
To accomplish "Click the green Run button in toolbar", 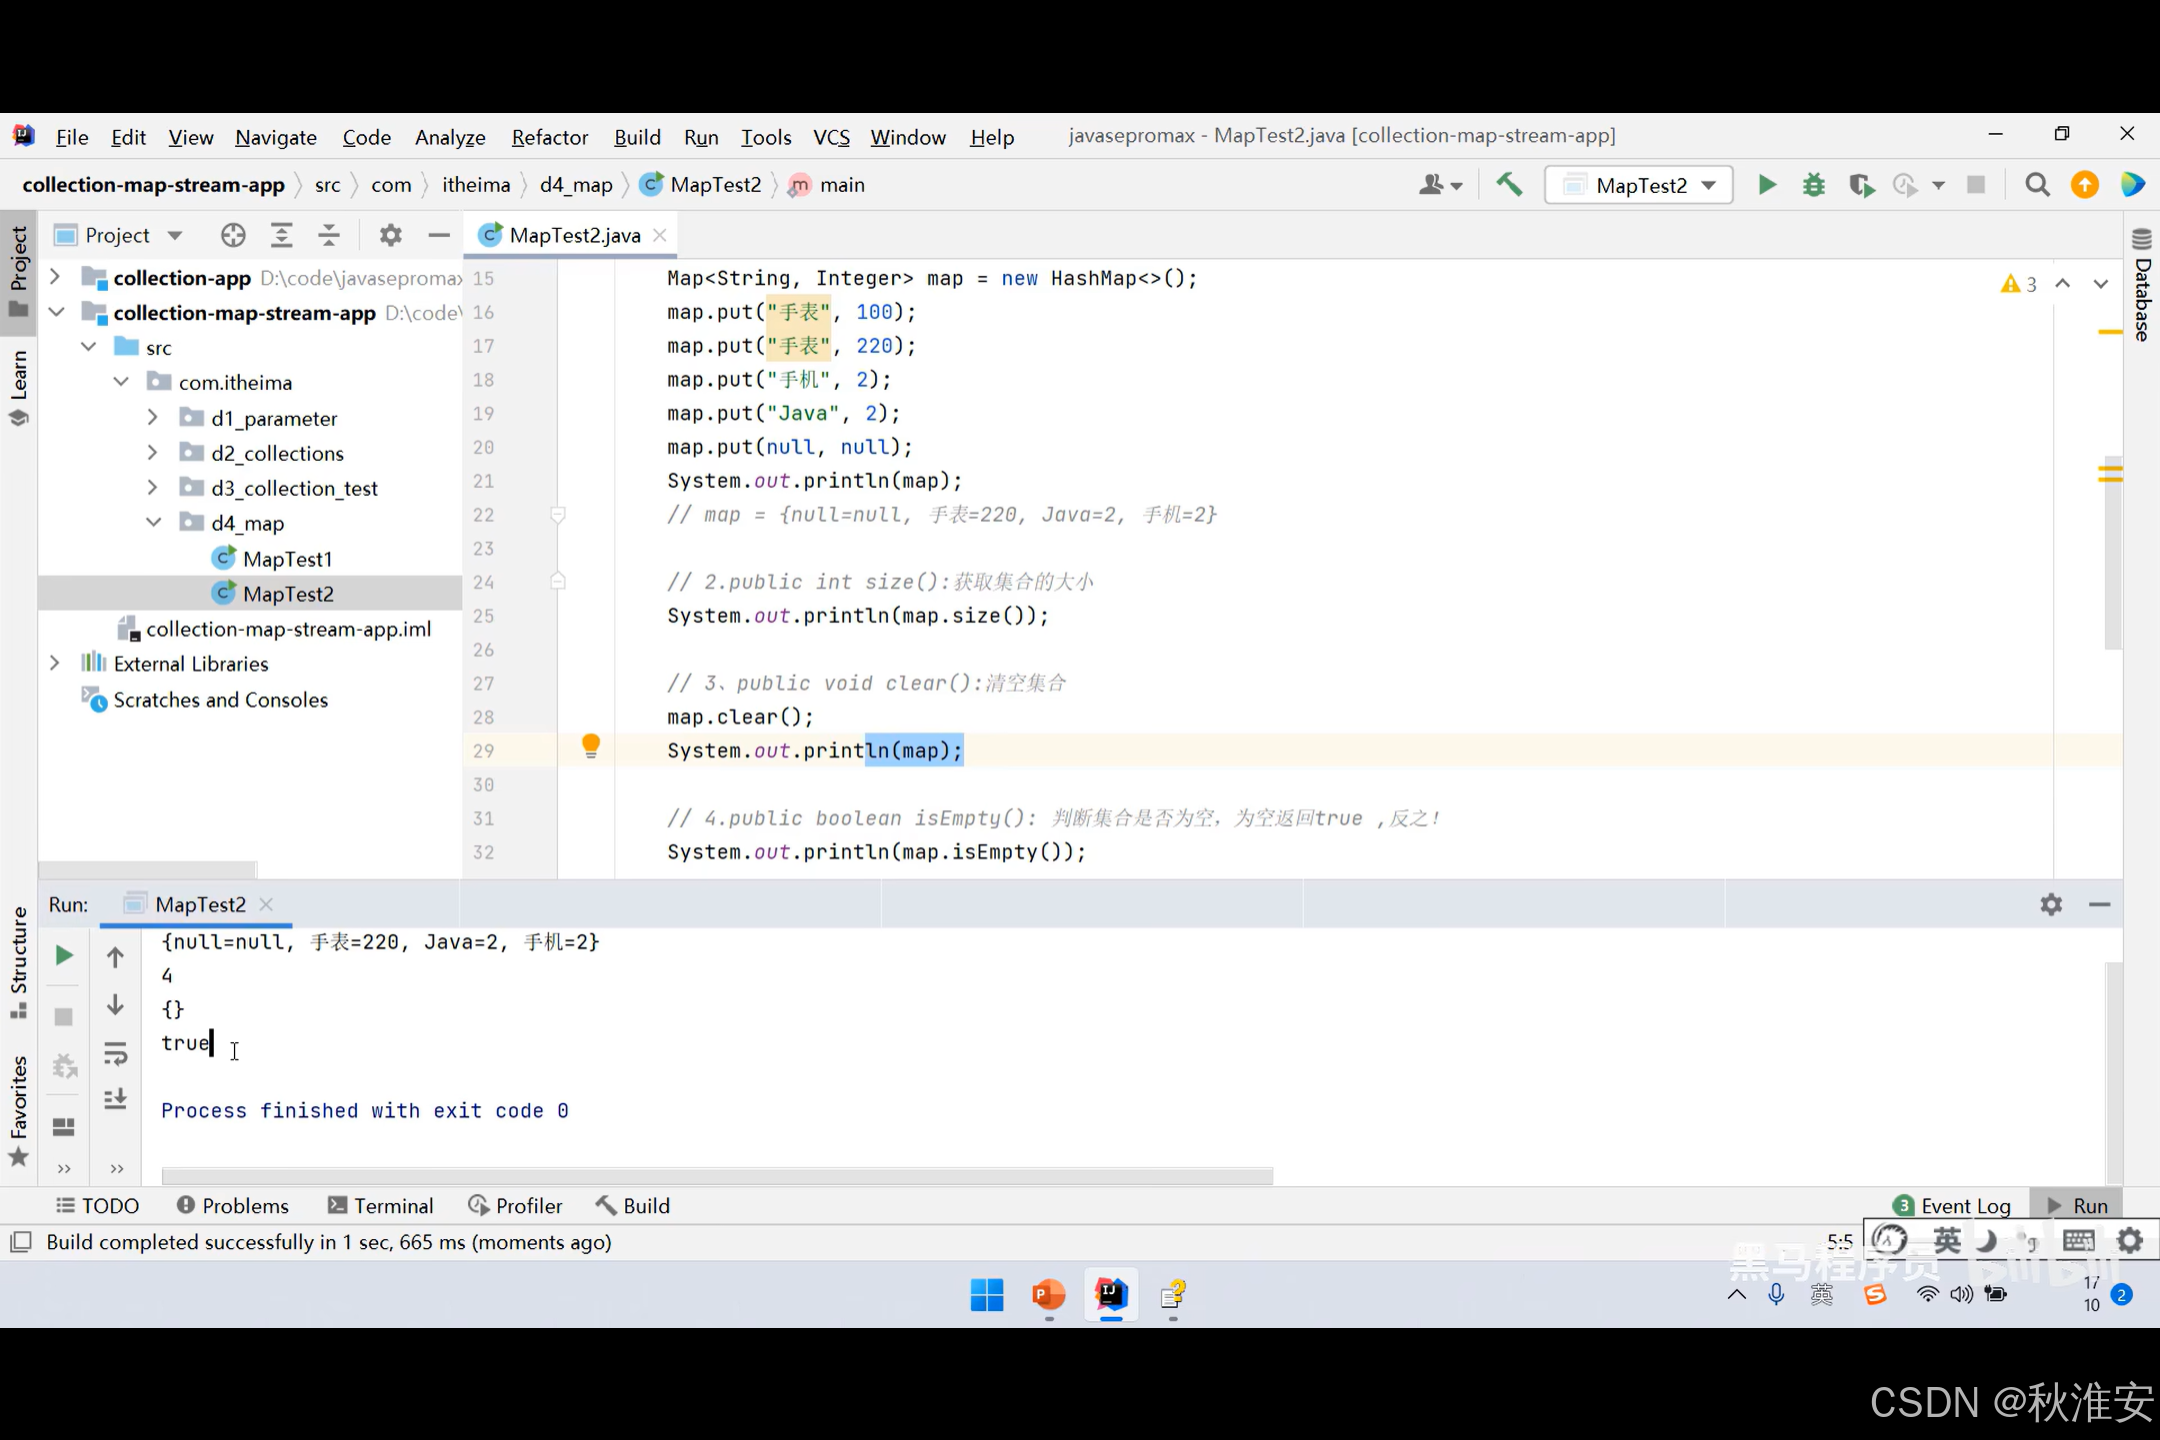I will pyautogui.click(x=1767, y=185).
